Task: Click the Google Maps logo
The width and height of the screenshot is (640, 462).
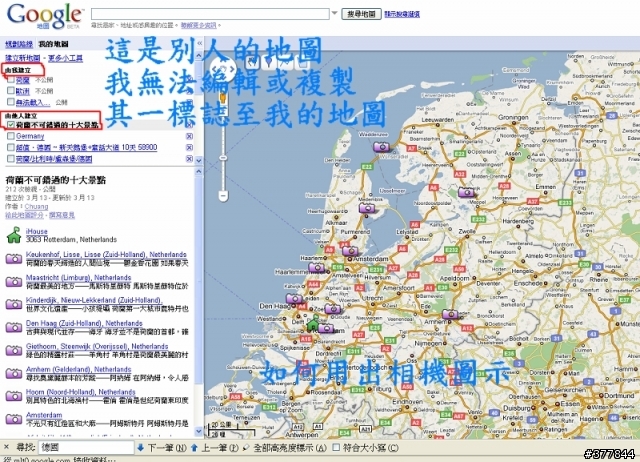Action: pyautogui.click(x=45, y=16)
